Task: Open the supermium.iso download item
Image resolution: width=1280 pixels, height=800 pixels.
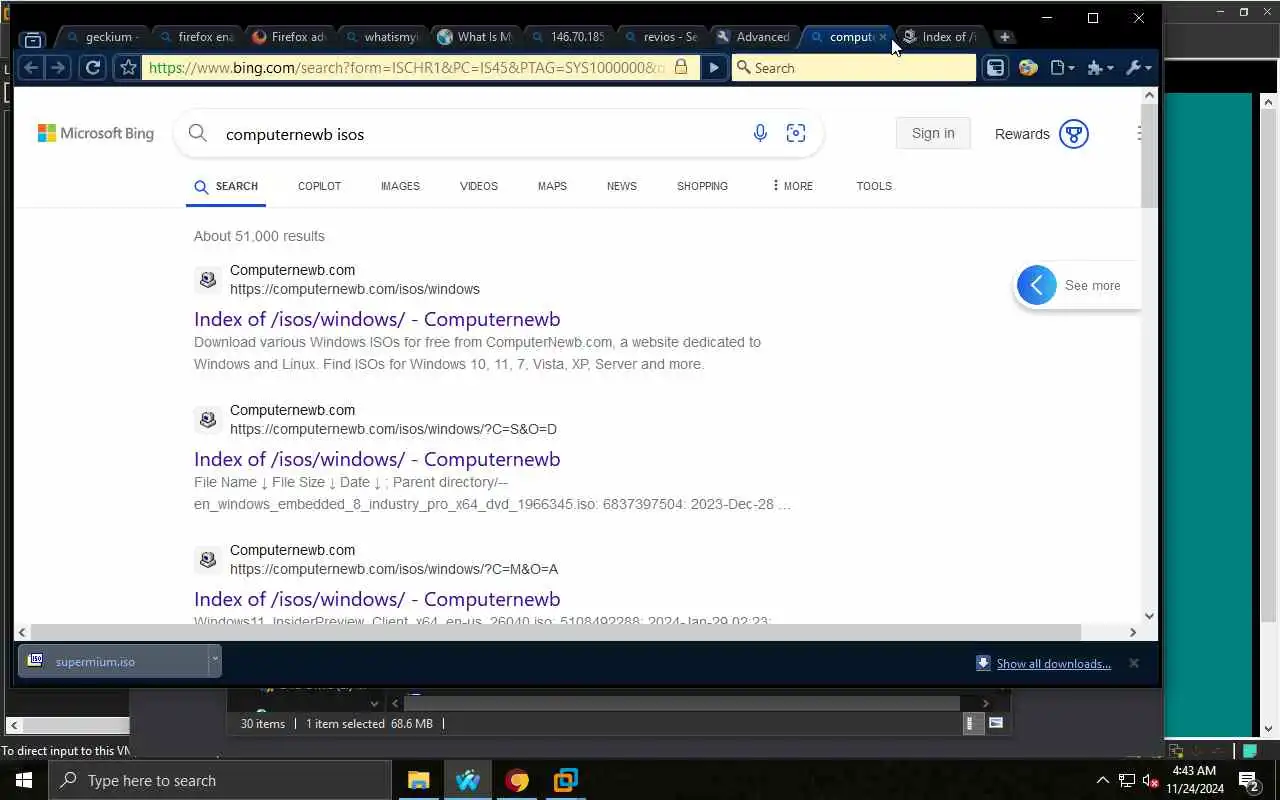Action: (112, 661)
